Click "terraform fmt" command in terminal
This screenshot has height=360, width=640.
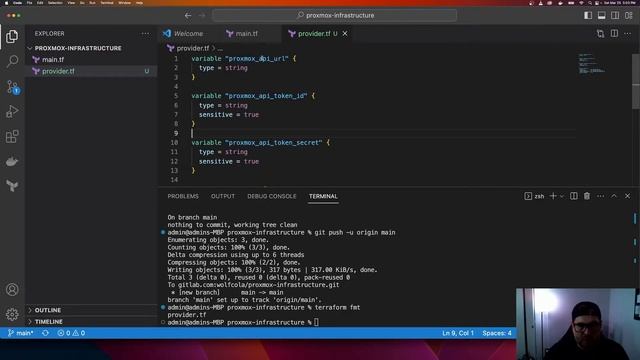coord(337,307)
